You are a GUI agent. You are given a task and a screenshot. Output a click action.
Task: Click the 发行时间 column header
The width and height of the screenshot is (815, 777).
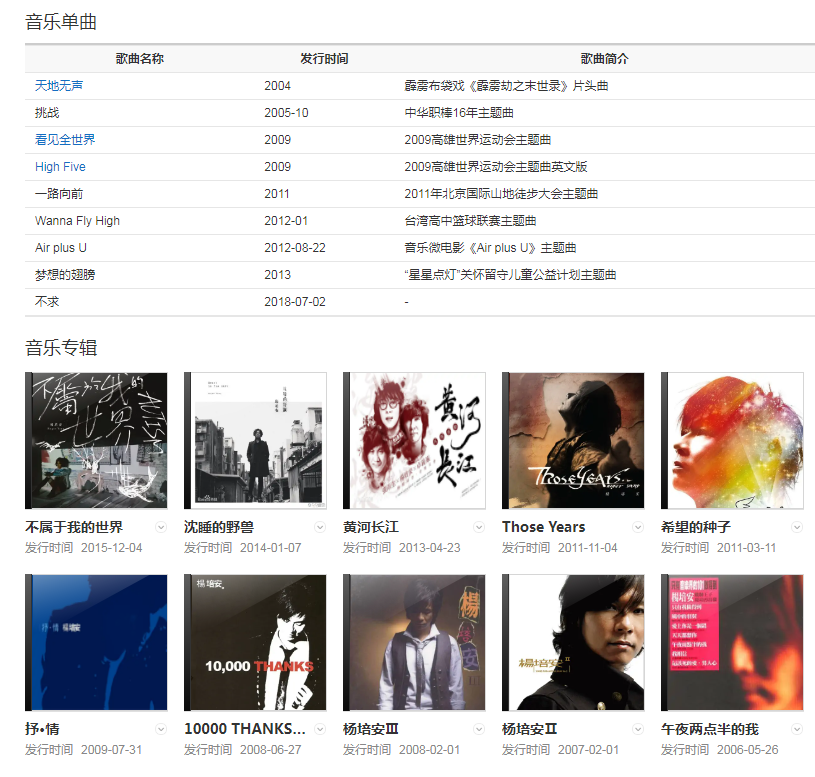tap(324, 59)
